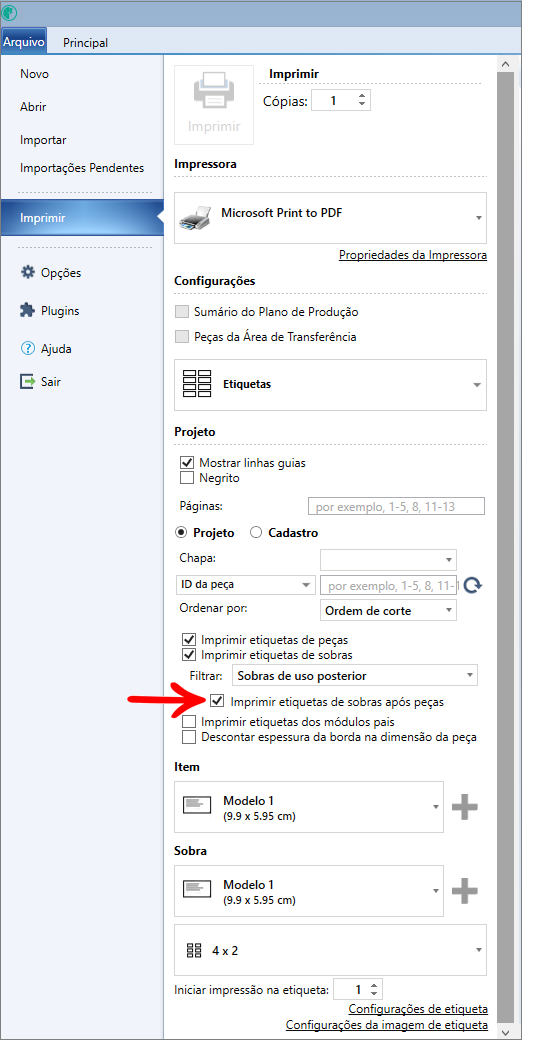Increase the Cópias count

362,96
